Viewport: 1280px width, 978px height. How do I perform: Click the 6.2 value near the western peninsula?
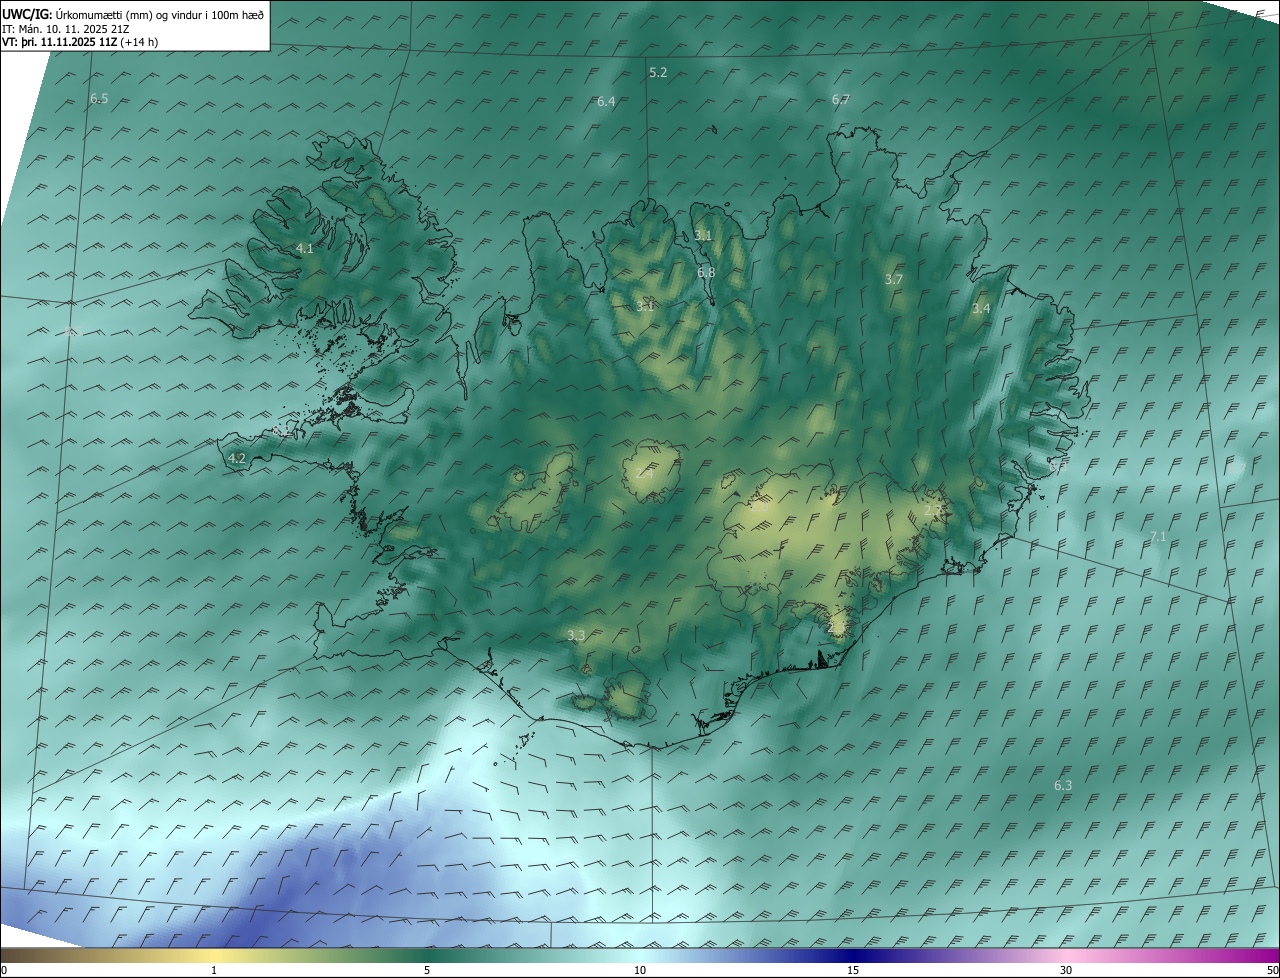point(281,431)
